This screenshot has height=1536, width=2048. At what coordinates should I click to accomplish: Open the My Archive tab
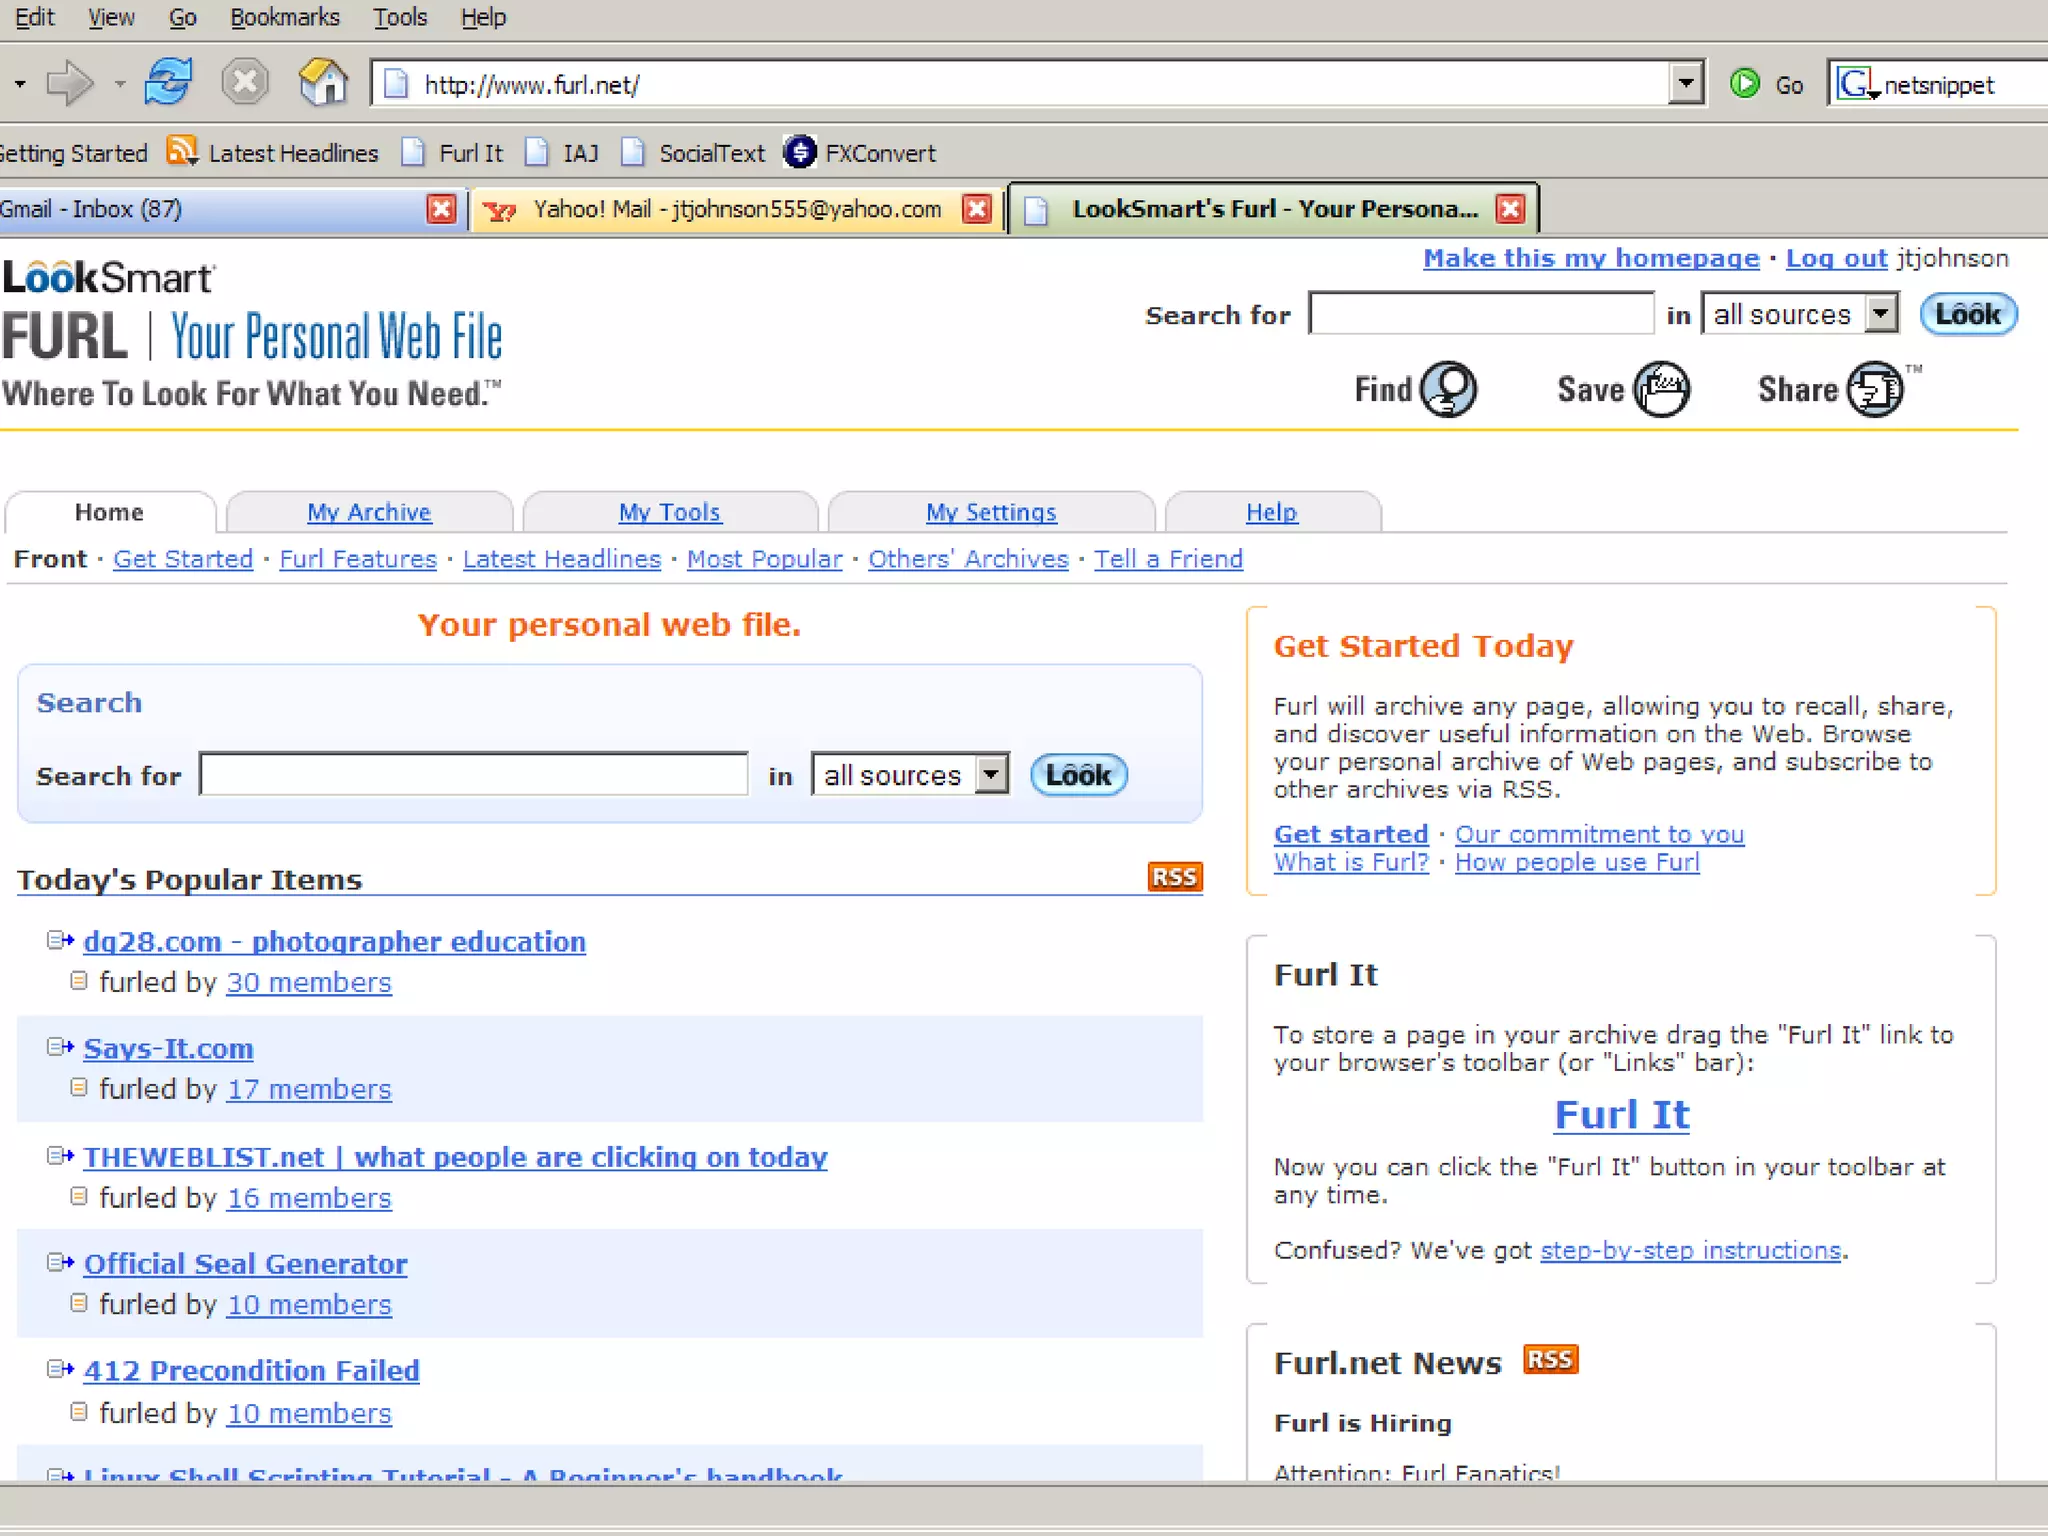pyautogui.click(x=369, y=512)
